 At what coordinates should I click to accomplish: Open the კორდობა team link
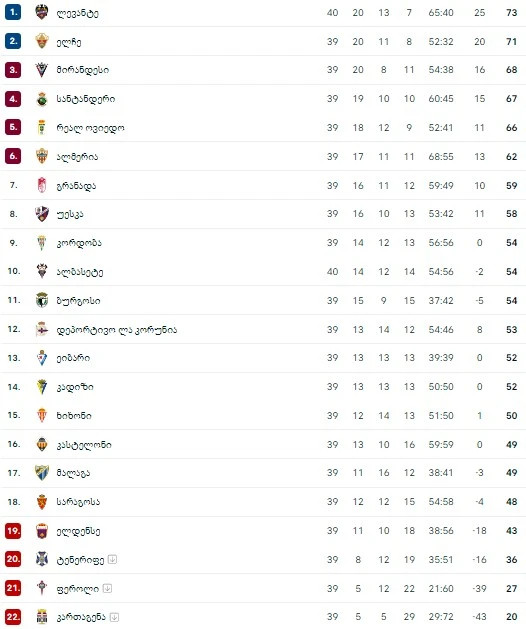79,243
